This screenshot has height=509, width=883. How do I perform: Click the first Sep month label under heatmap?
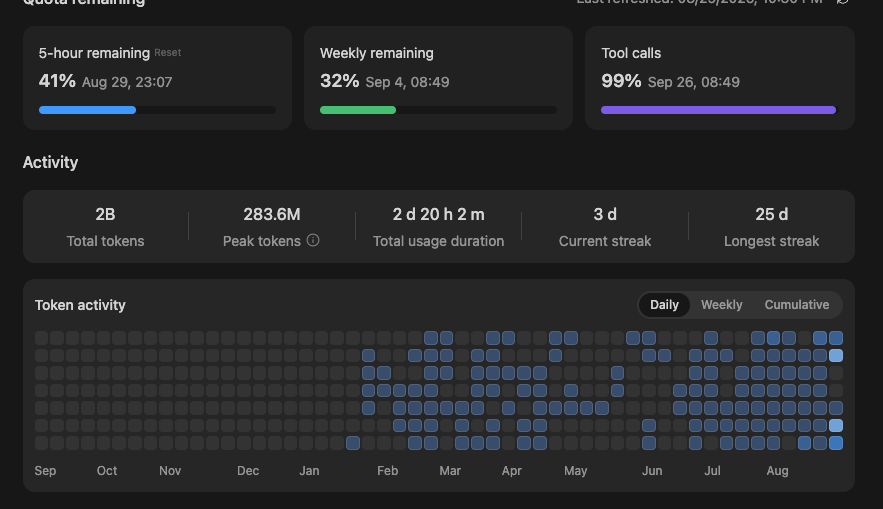coord(45,471)
